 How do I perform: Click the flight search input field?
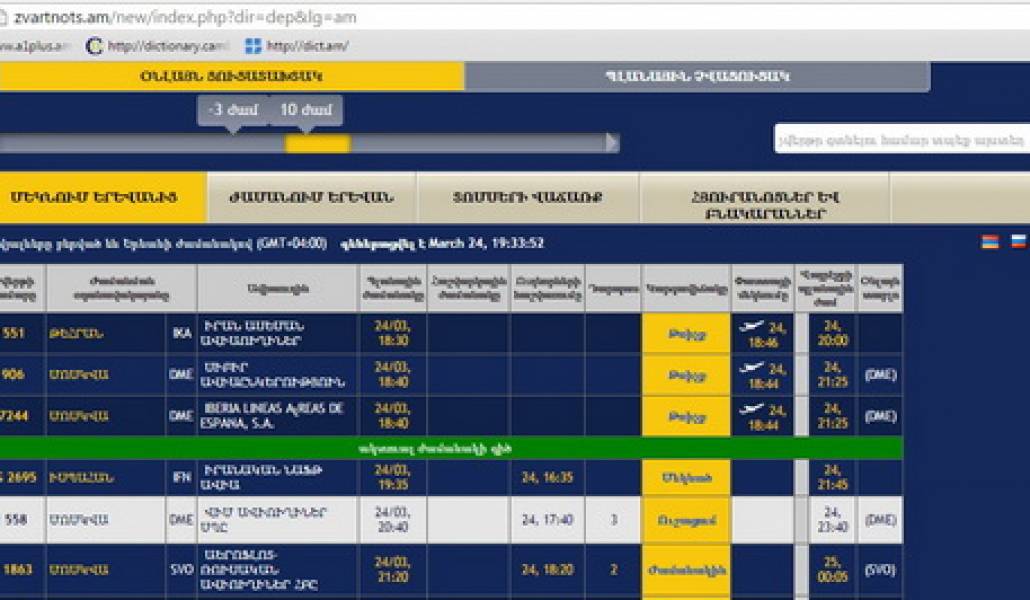pos(901,139)
